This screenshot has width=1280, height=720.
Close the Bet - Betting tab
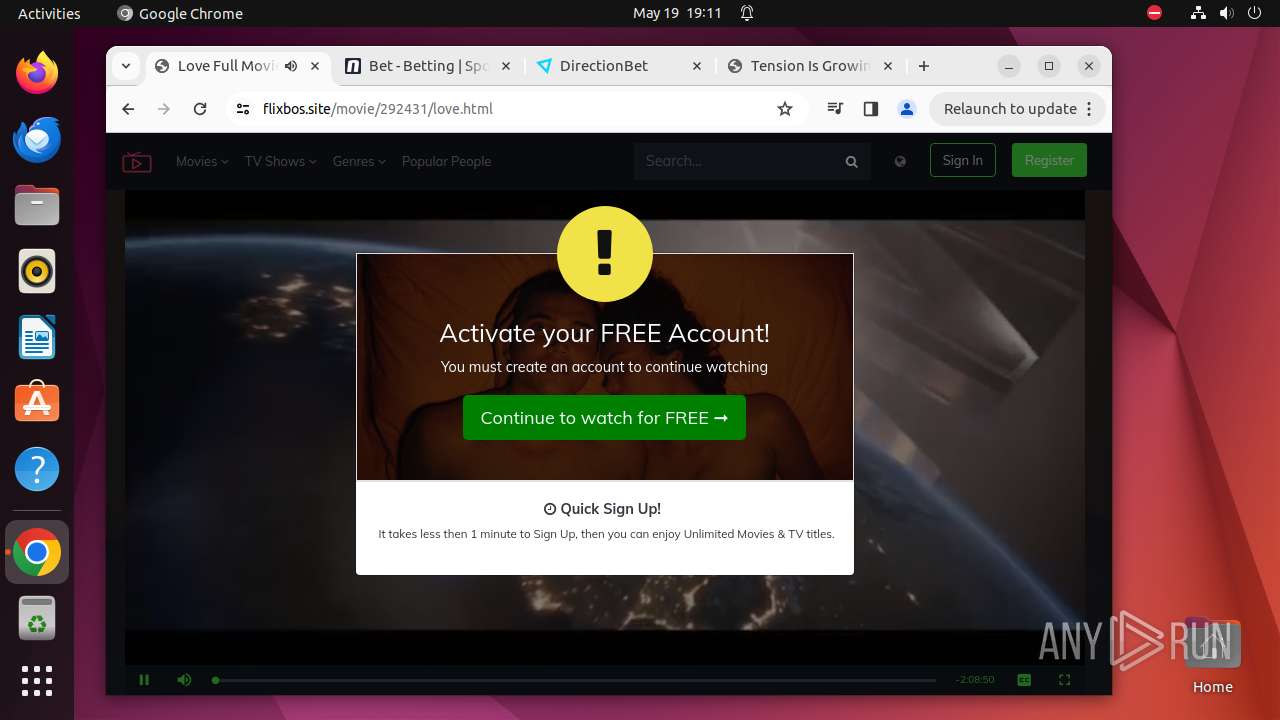click(505, 66)
